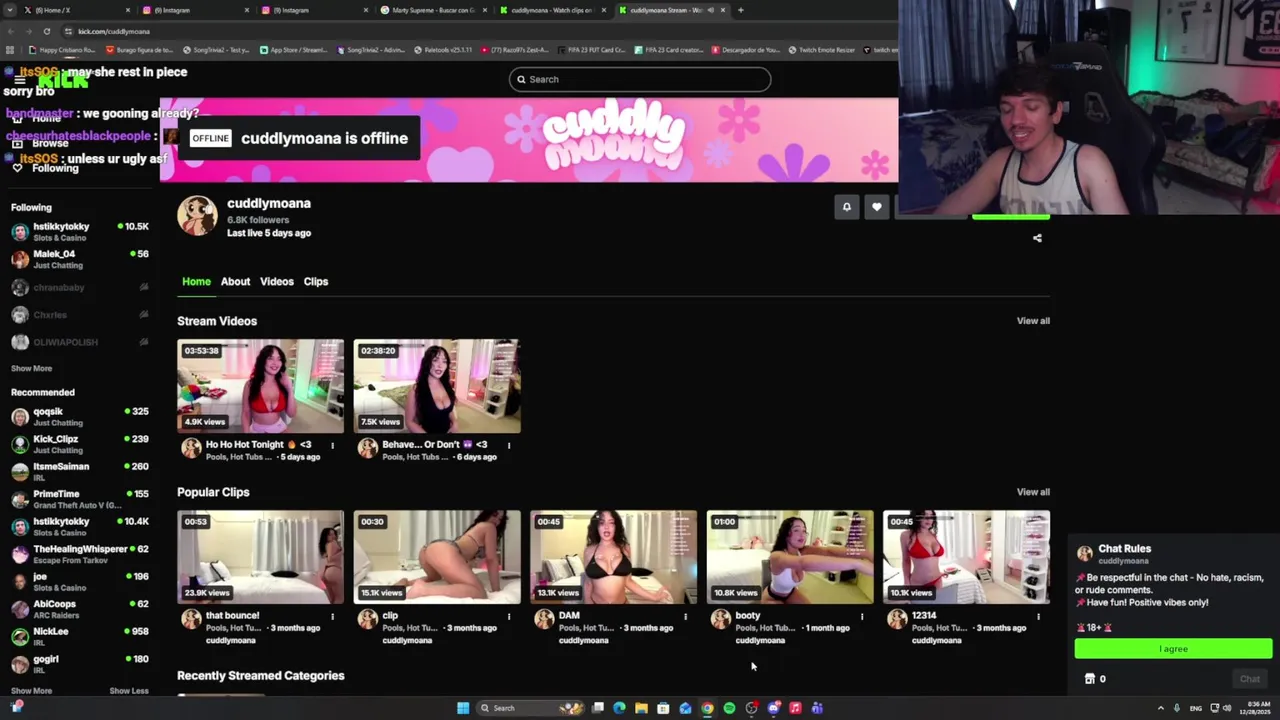Open Spotify from the taskbar
This screenshot has height=720, width=1280.
pos(729,708)
